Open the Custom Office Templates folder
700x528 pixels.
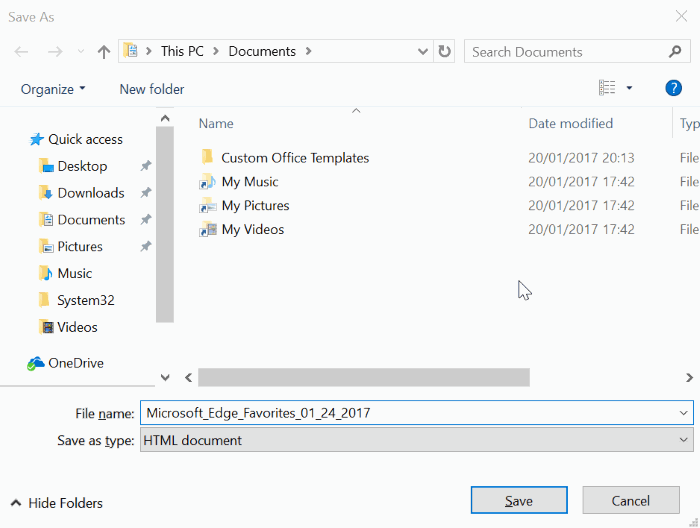coord(295,158)
